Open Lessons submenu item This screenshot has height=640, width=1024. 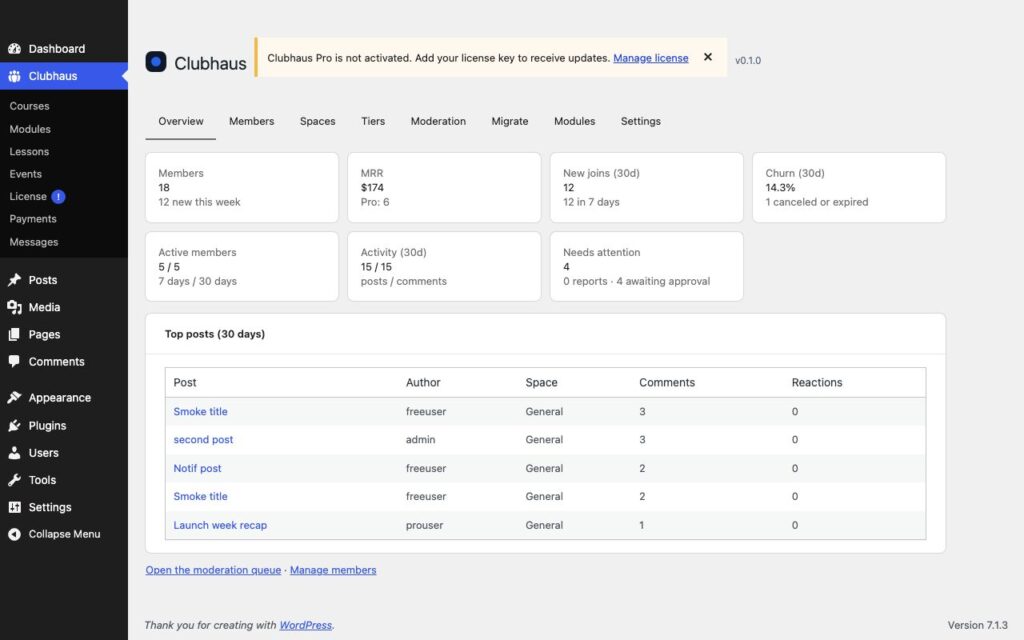point(29,152)
